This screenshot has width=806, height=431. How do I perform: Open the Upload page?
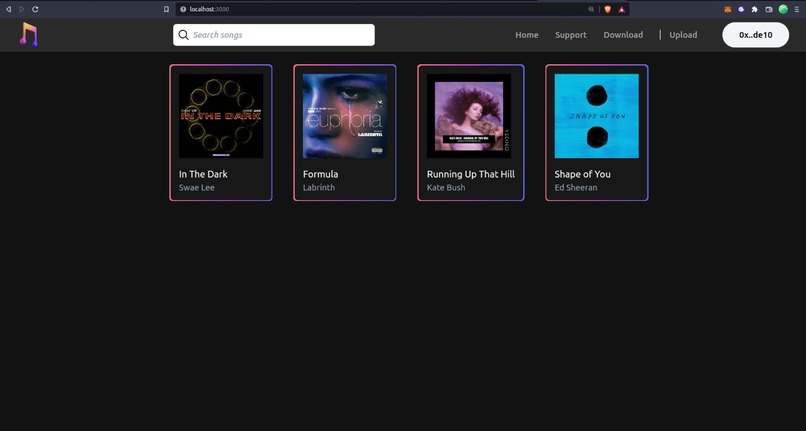coord(683,35)
